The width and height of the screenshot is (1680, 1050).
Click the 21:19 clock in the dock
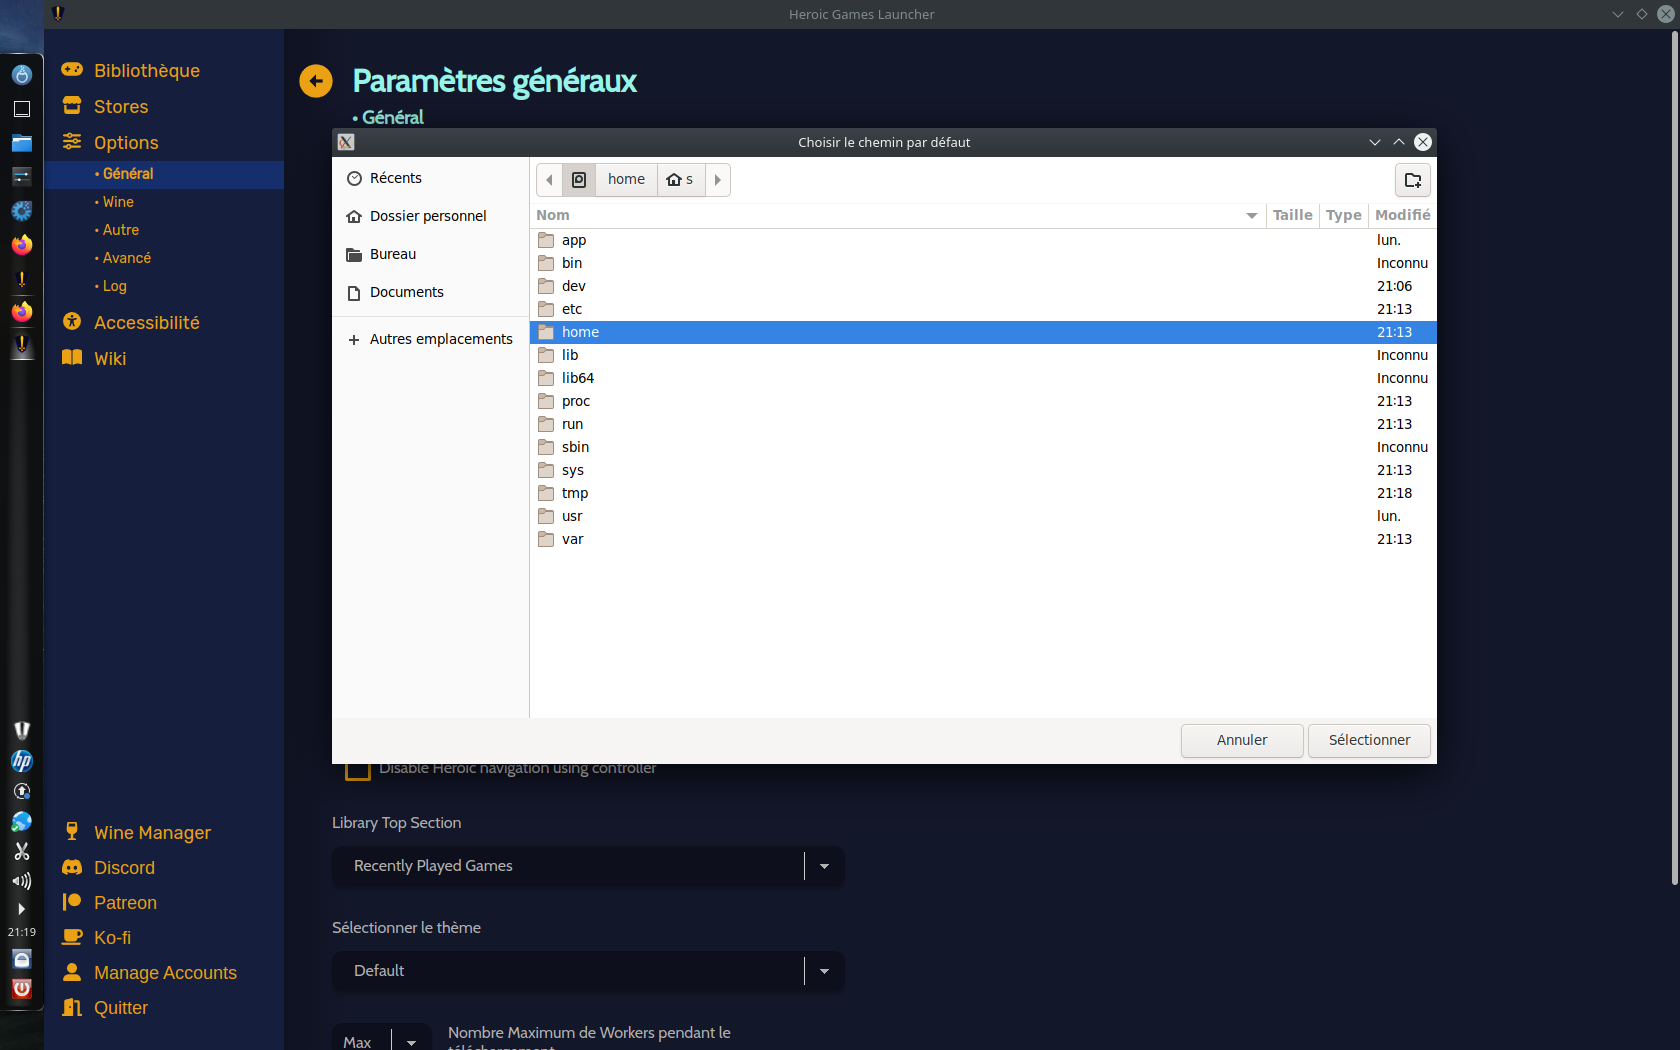click(22, 932)
